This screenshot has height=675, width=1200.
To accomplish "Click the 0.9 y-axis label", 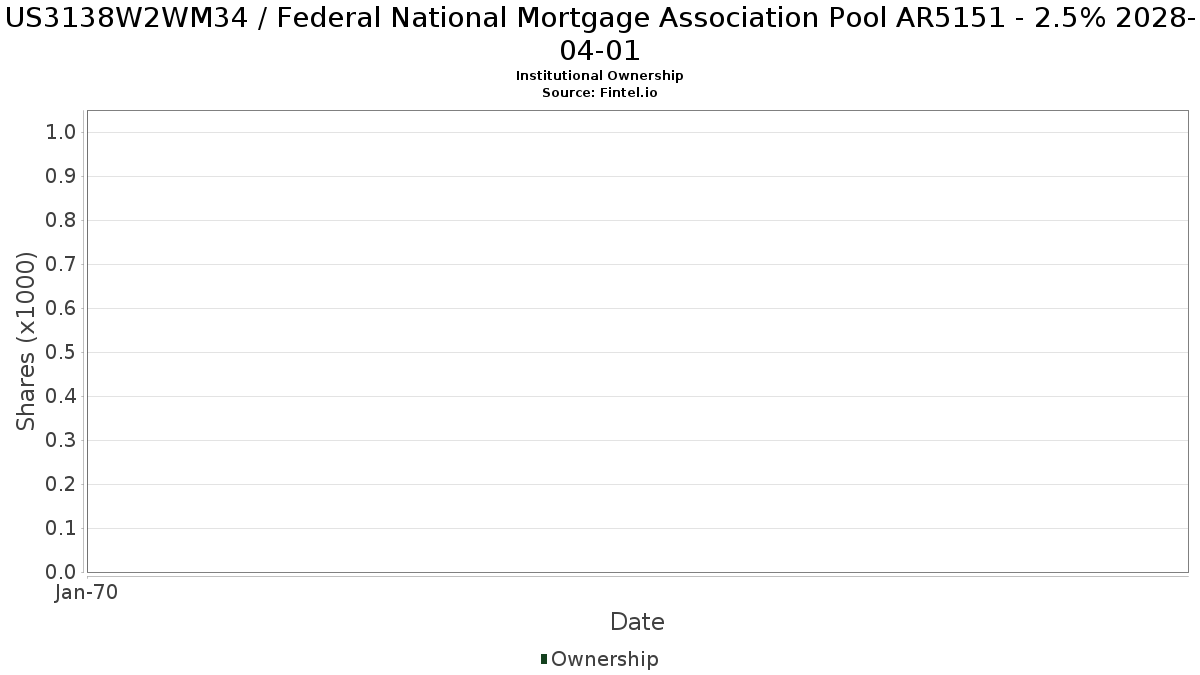I will pyautogui.click(x=62, y=177).
